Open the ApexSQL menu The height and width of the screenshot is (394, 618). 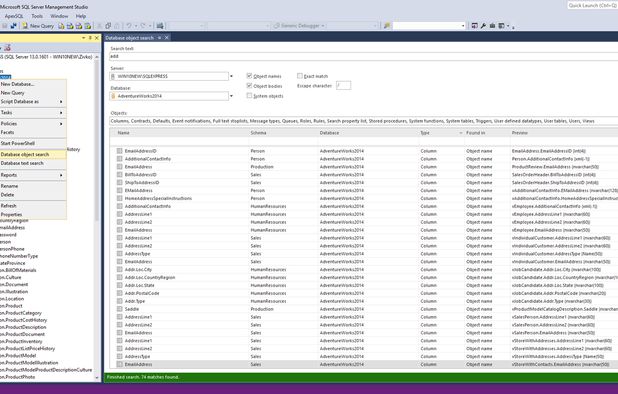coord(14,16)
